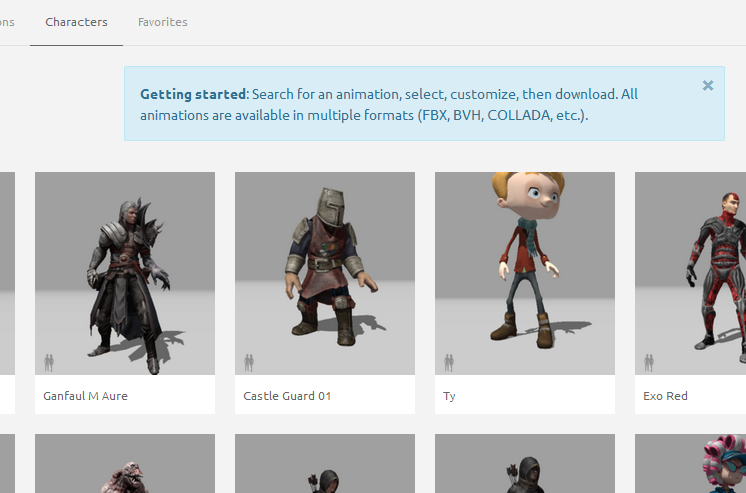Click the figures icon on Ganfaul M Aure card
Image resolution: width=746 pixels, height=493 pixels.
(49, 363)
